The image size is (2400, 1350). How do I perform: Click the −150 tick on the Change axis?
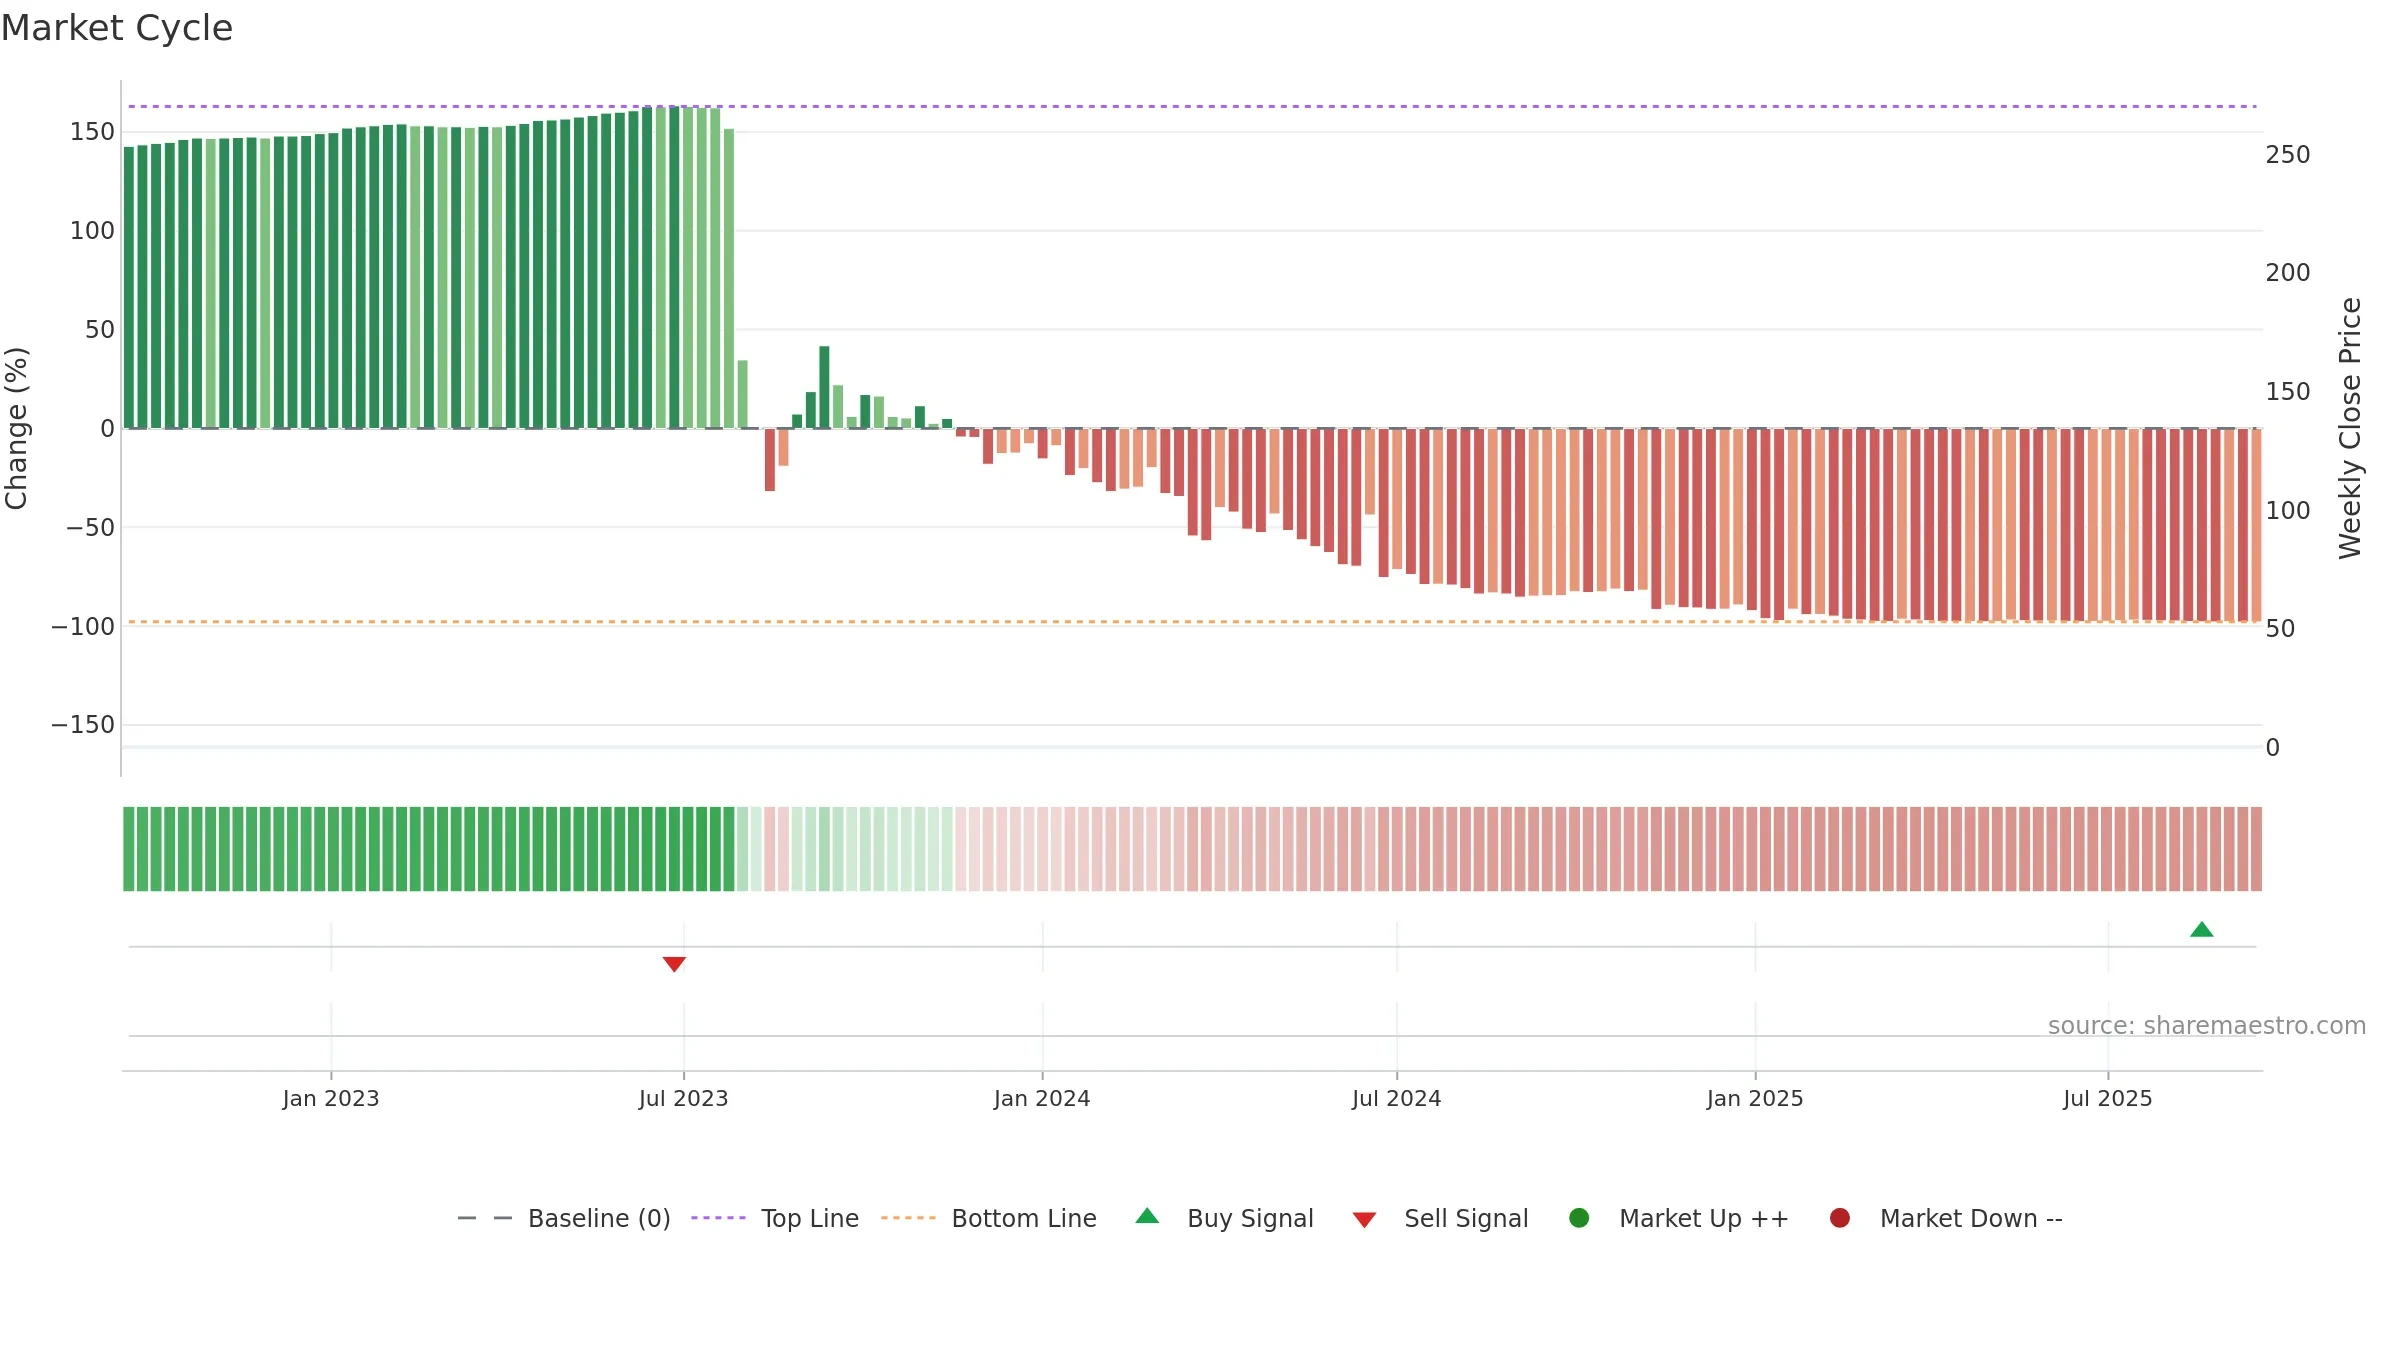83,725
